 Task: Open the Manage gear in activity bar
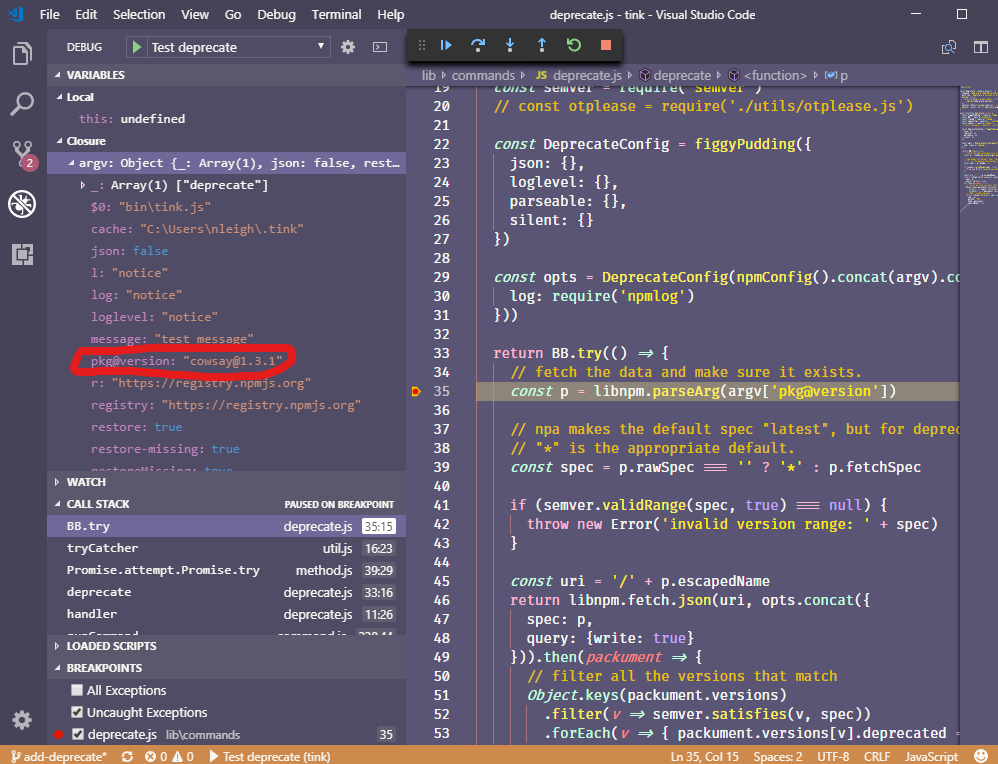pos(22,719)
